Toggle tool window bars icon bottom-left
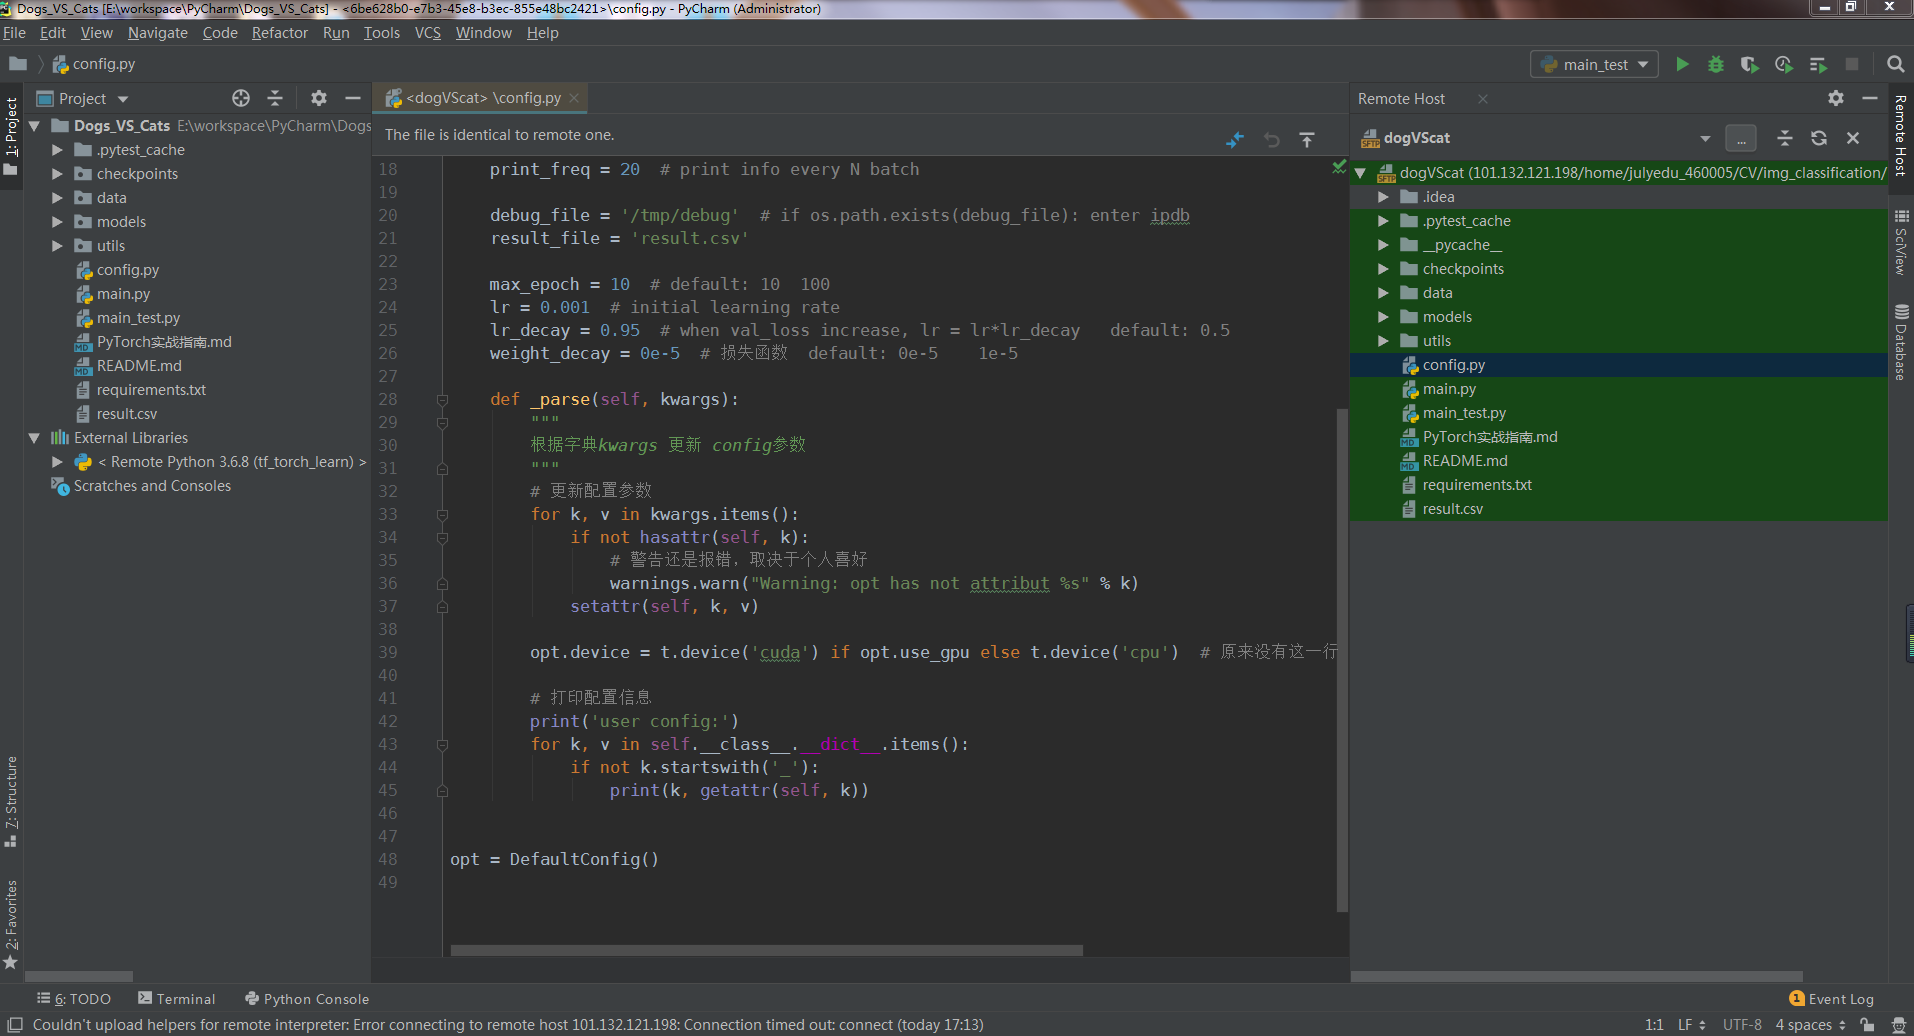The height and width of the screenshot is (1036, 1914). click(x=14, y=1025)
